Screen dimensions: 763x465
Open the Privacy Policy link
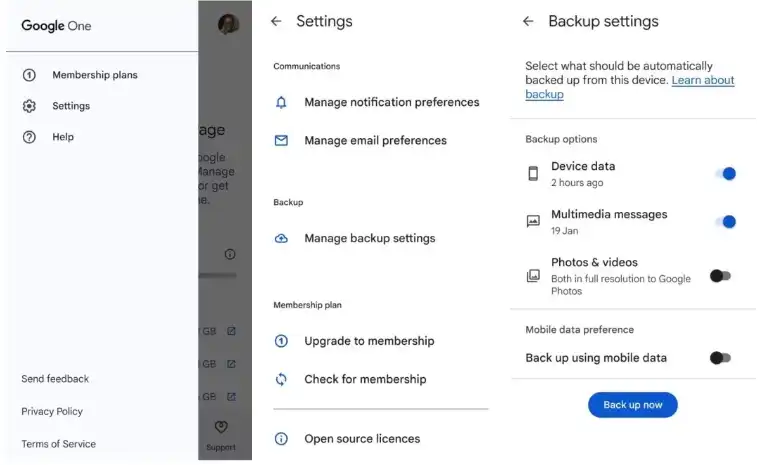(52, 412)
